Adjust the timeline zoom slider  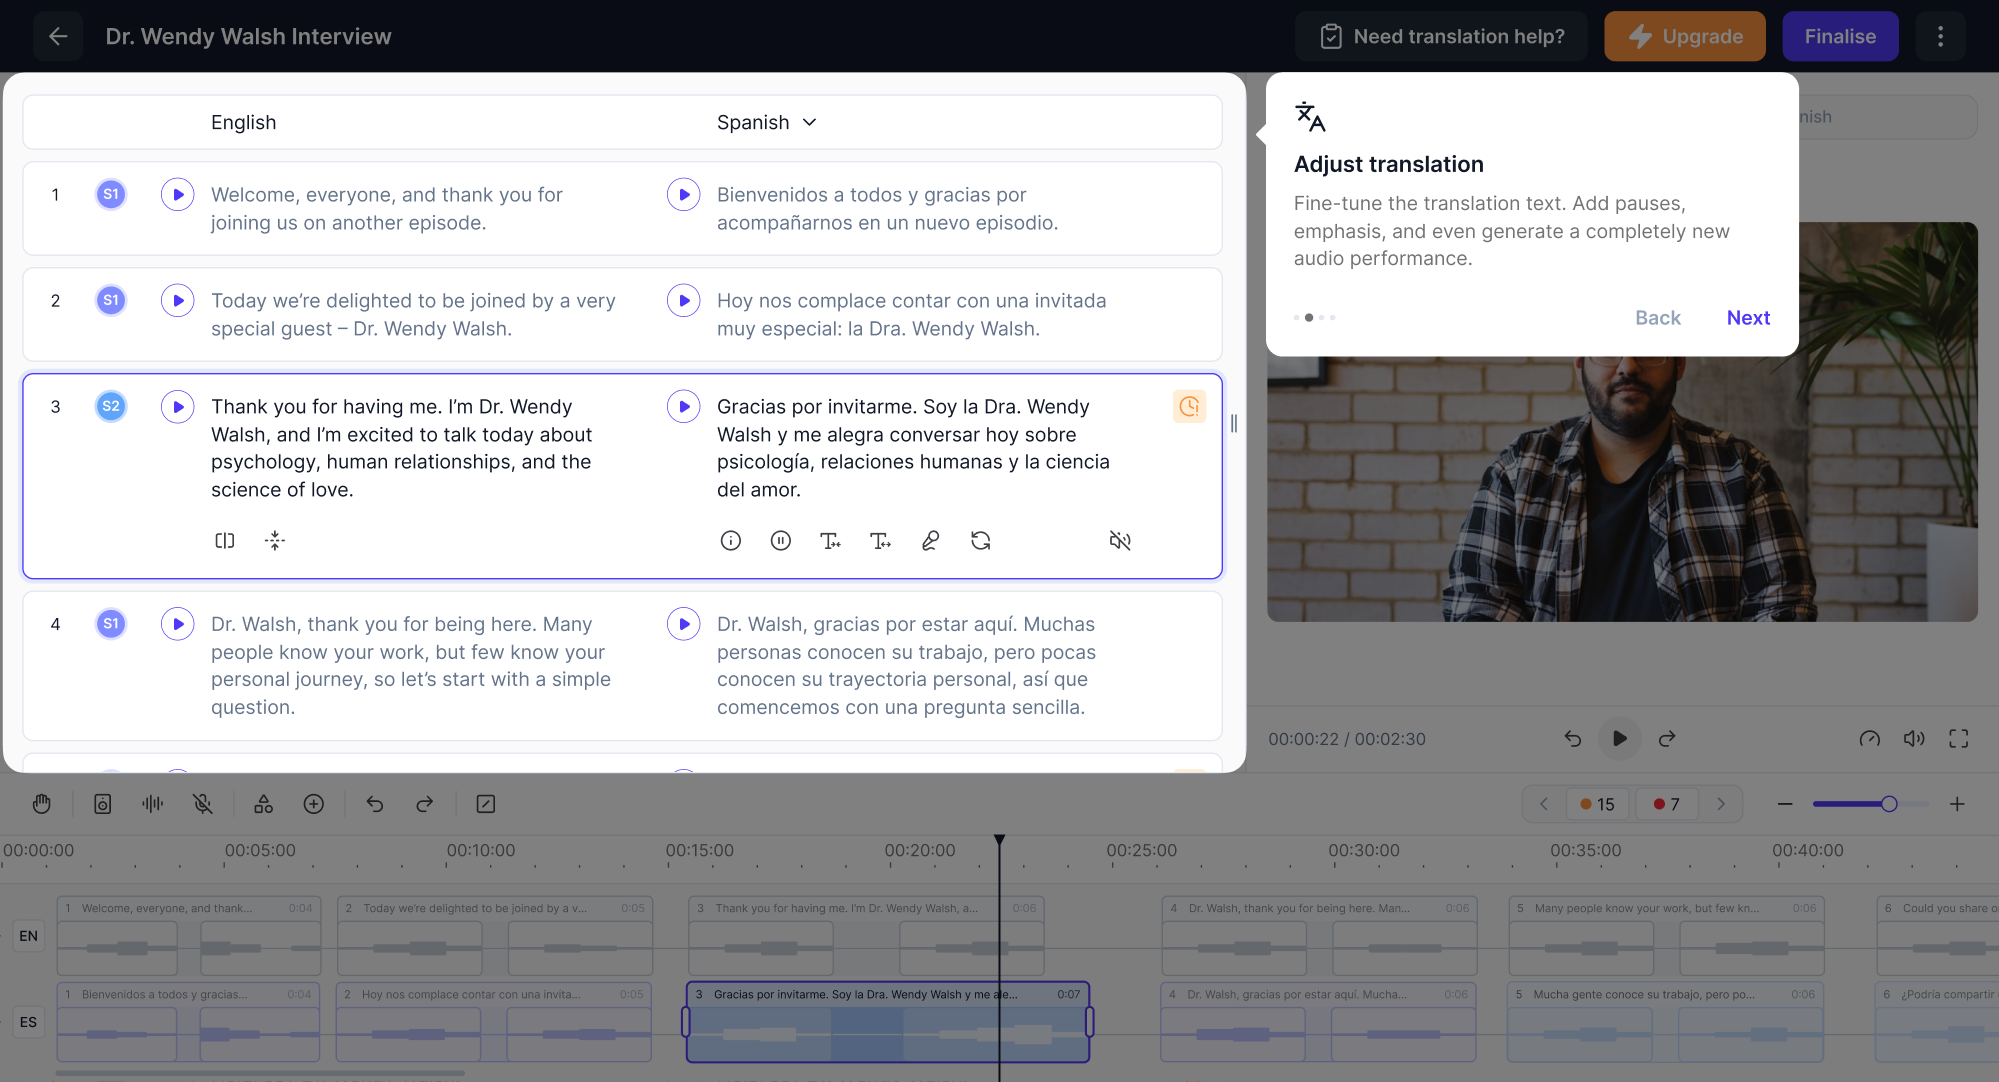[1889, 803]
